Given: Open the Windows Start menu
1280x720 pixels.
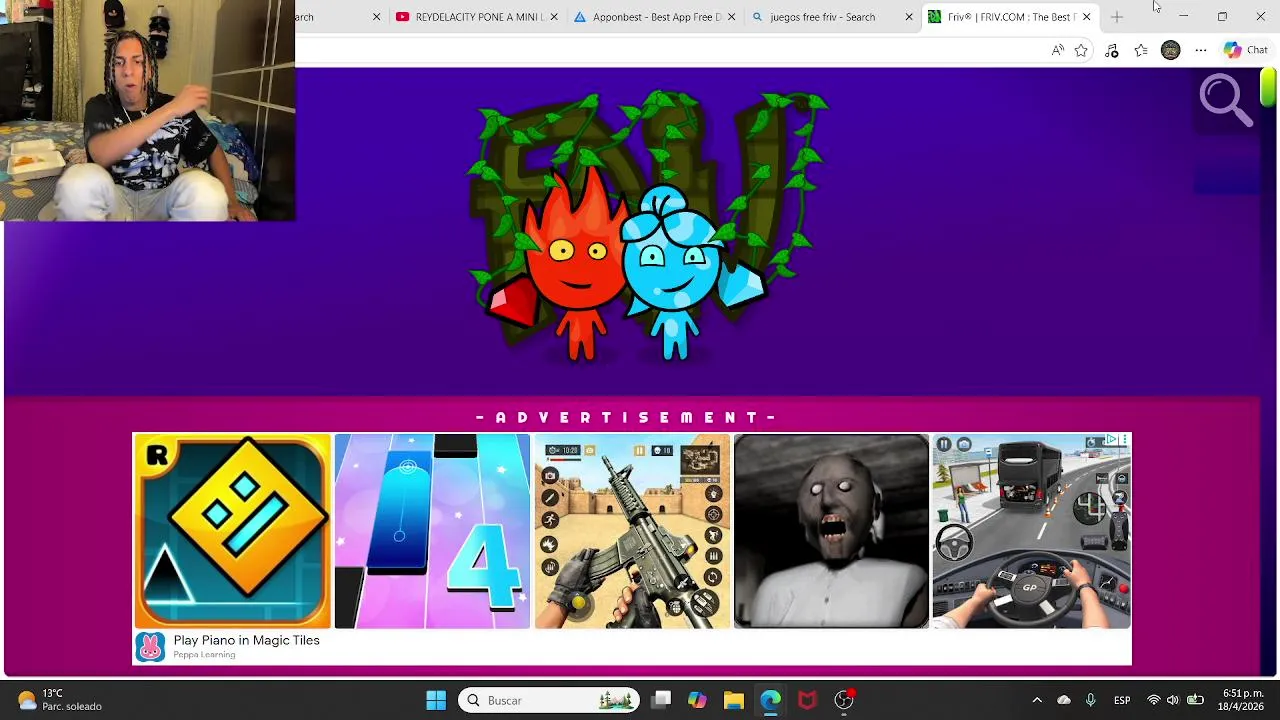Looking at the screenshot, I should 436,700.
